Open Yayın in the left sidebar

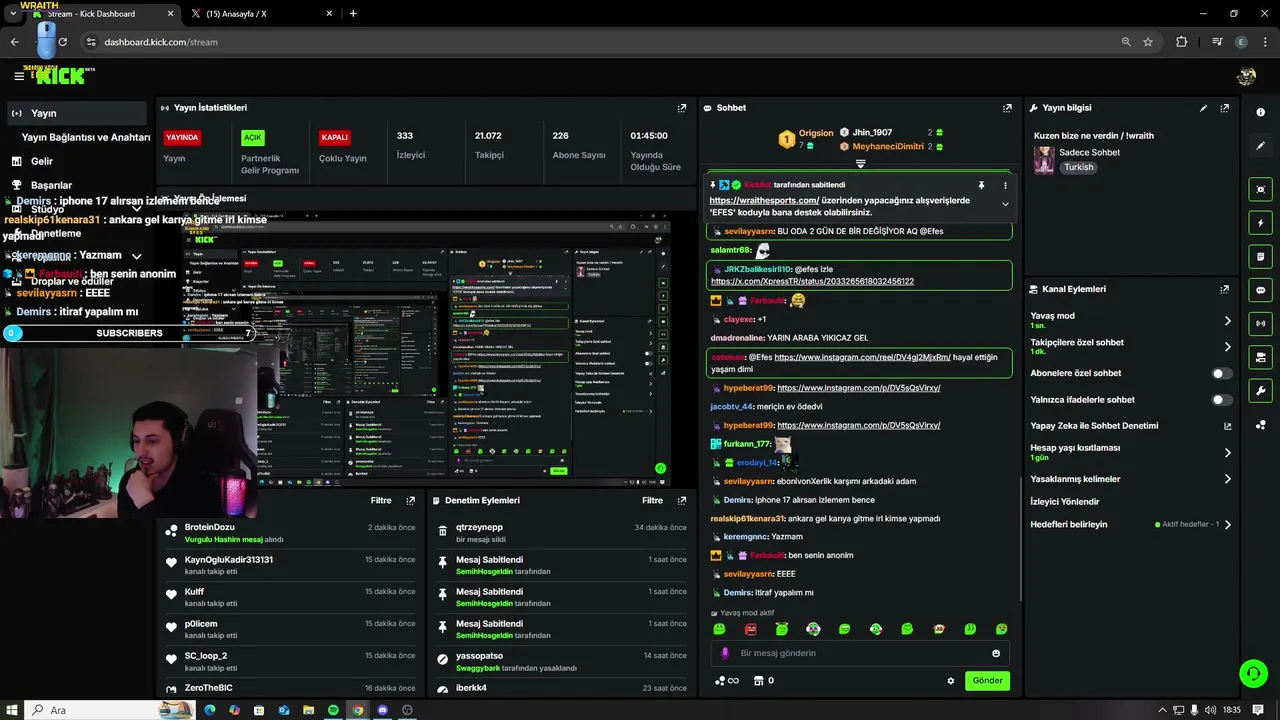coord(77,113)
